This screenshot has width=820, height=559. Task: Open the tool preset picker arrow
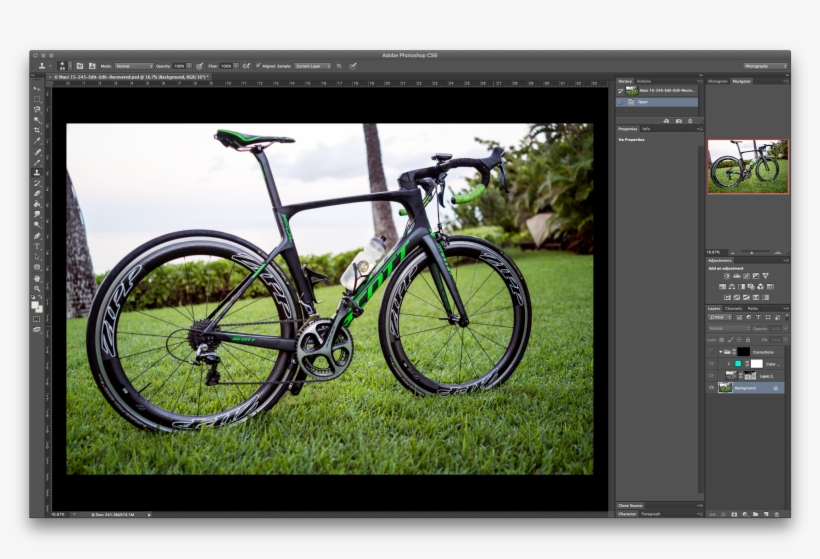(50, 66)
